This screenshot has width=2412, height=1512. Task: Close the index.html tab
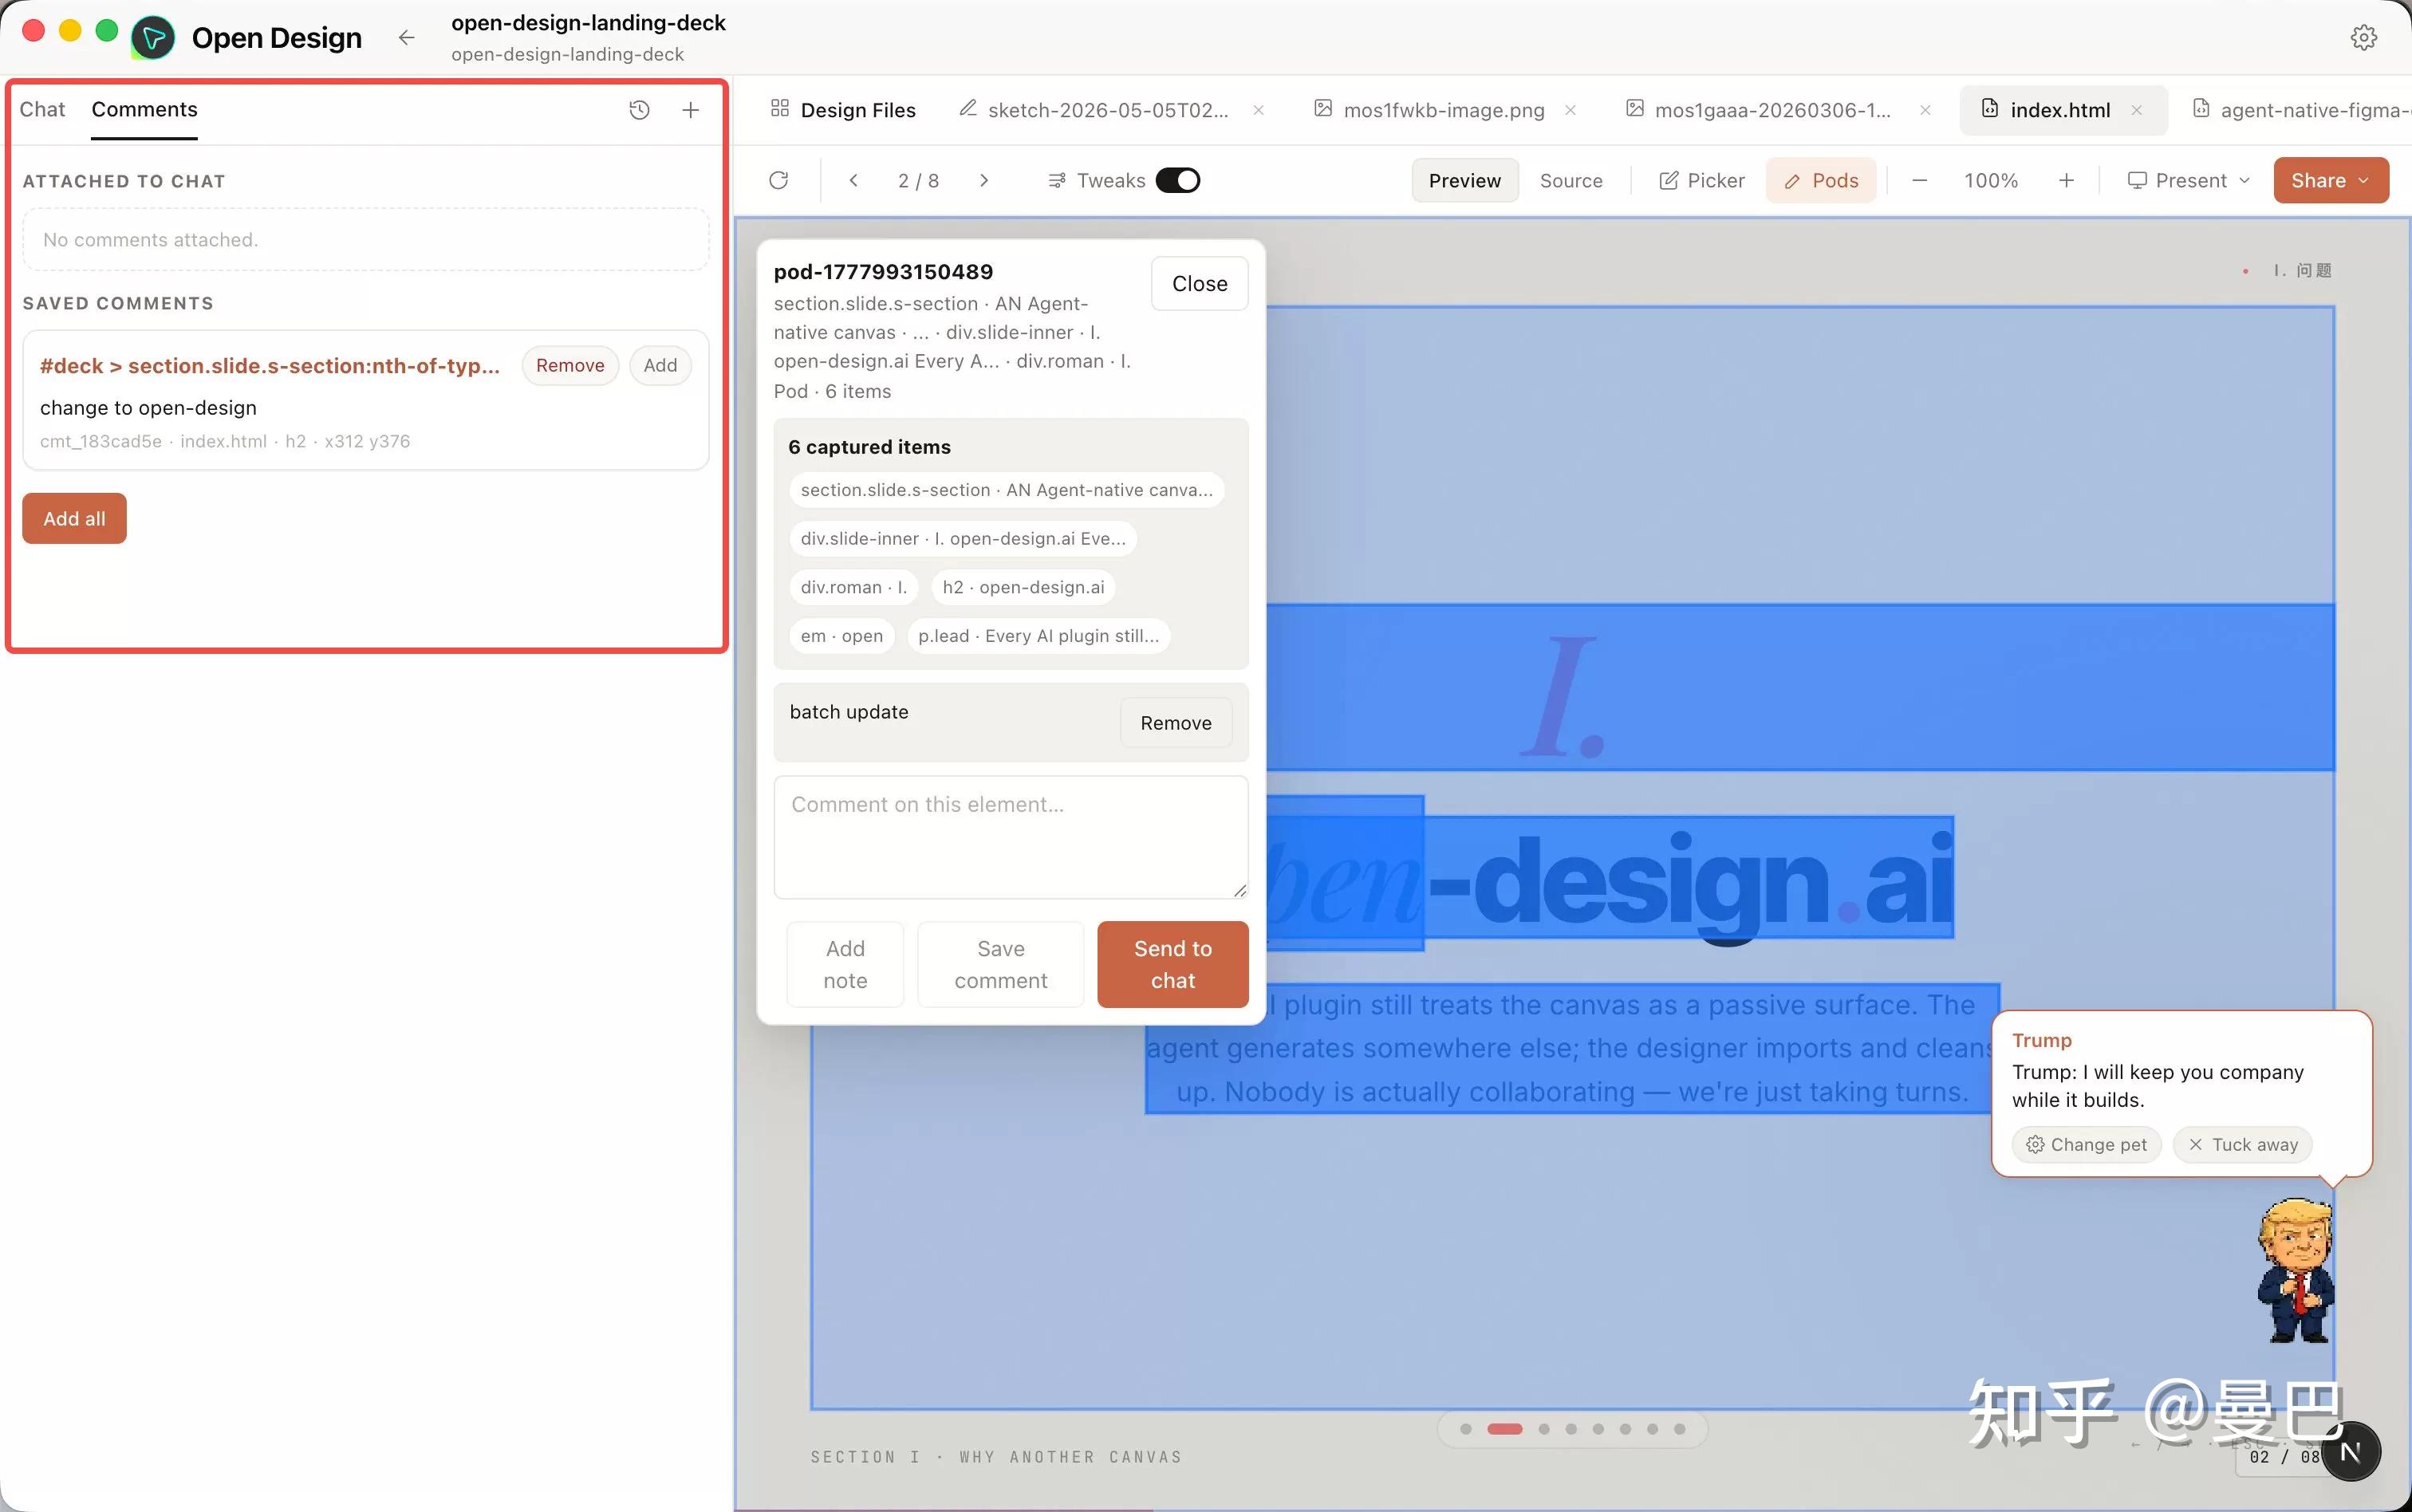tap(2136, 110)
